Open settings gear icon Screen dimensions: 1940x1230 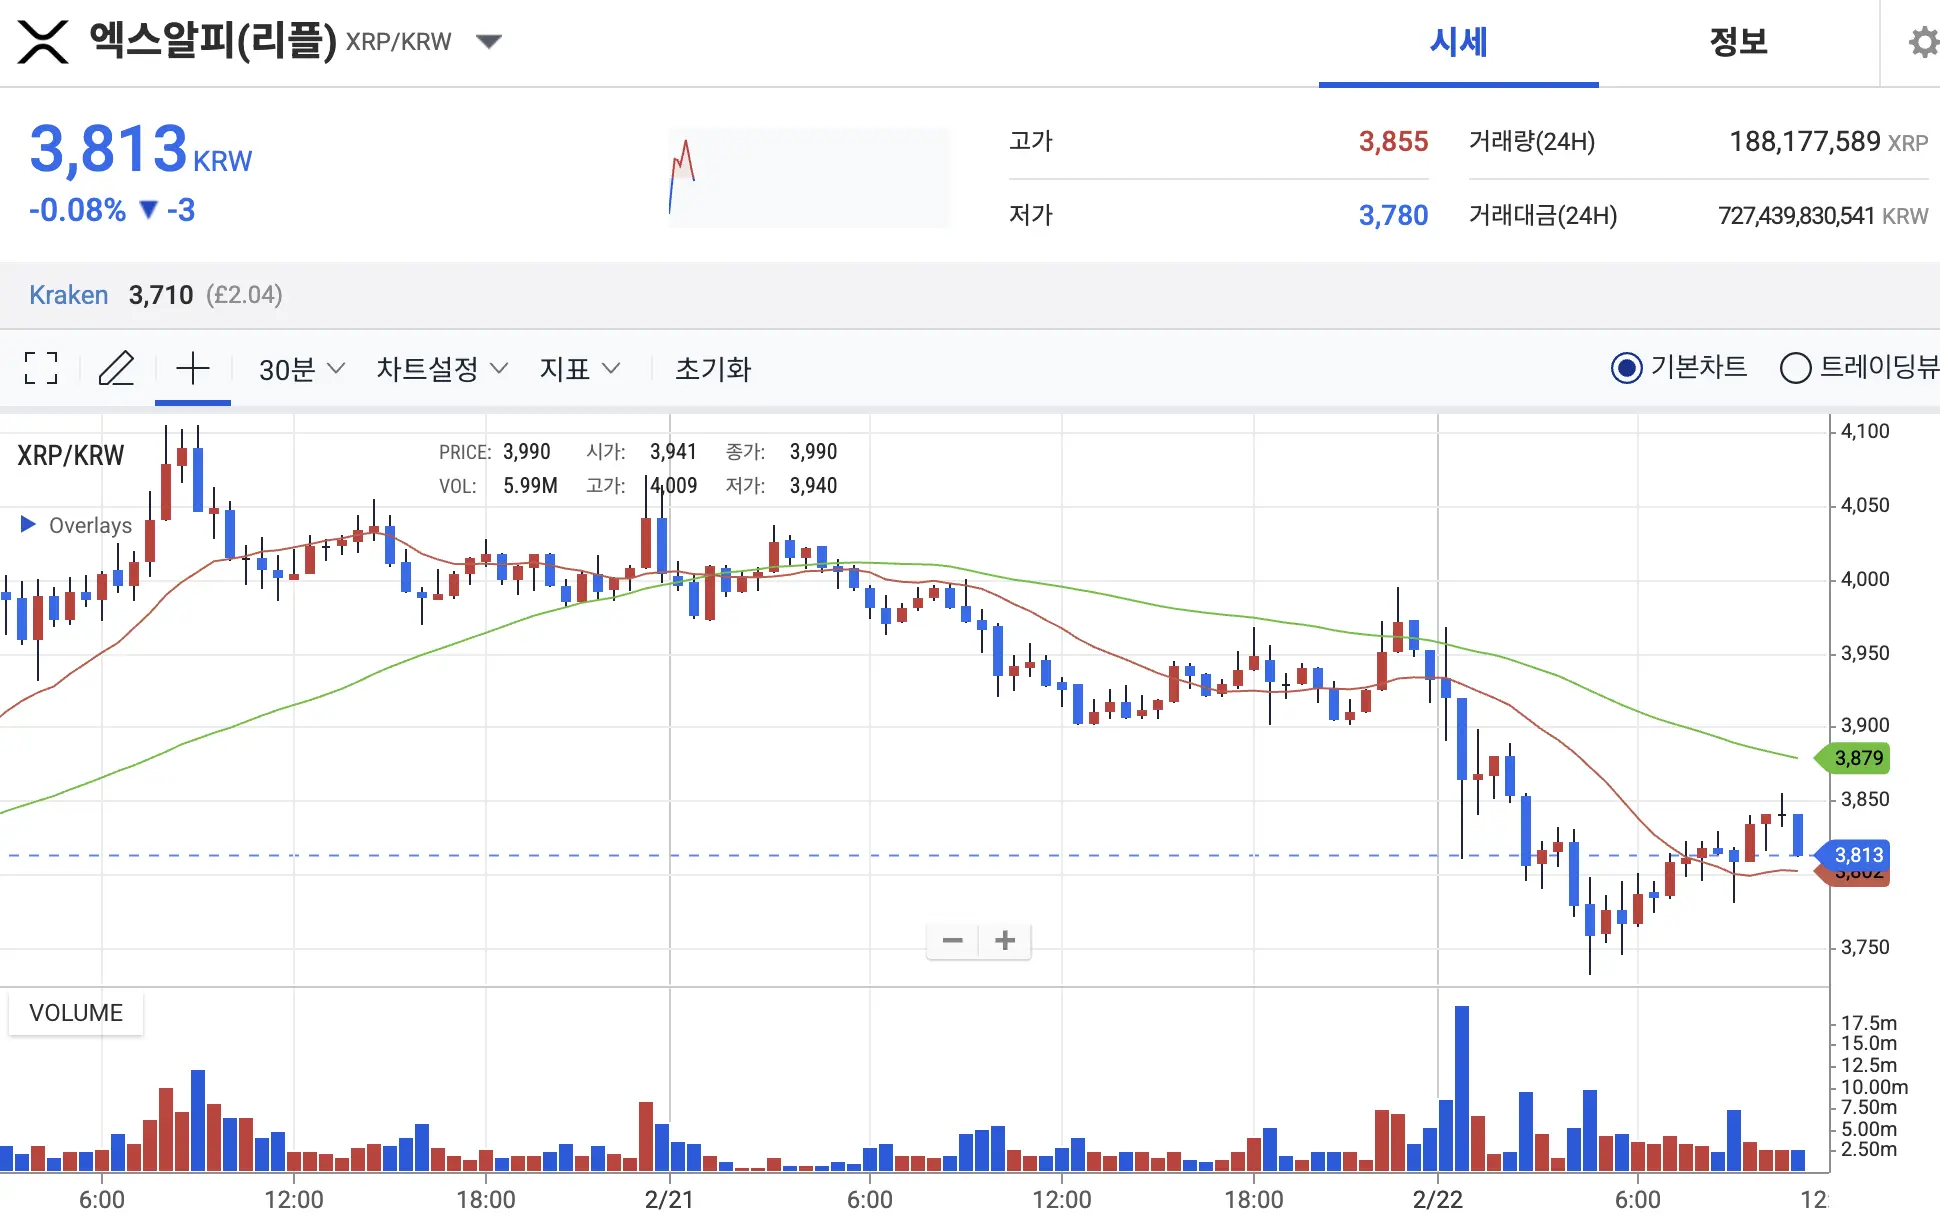(x=1922, y=42)
